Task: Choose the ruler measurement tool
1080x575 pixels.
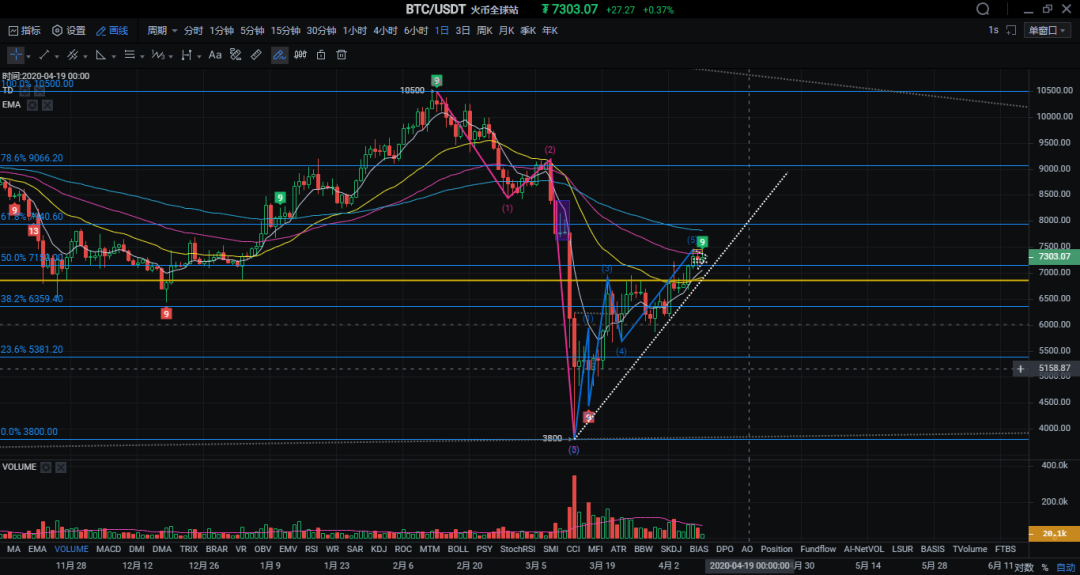Action: (256, 55)
